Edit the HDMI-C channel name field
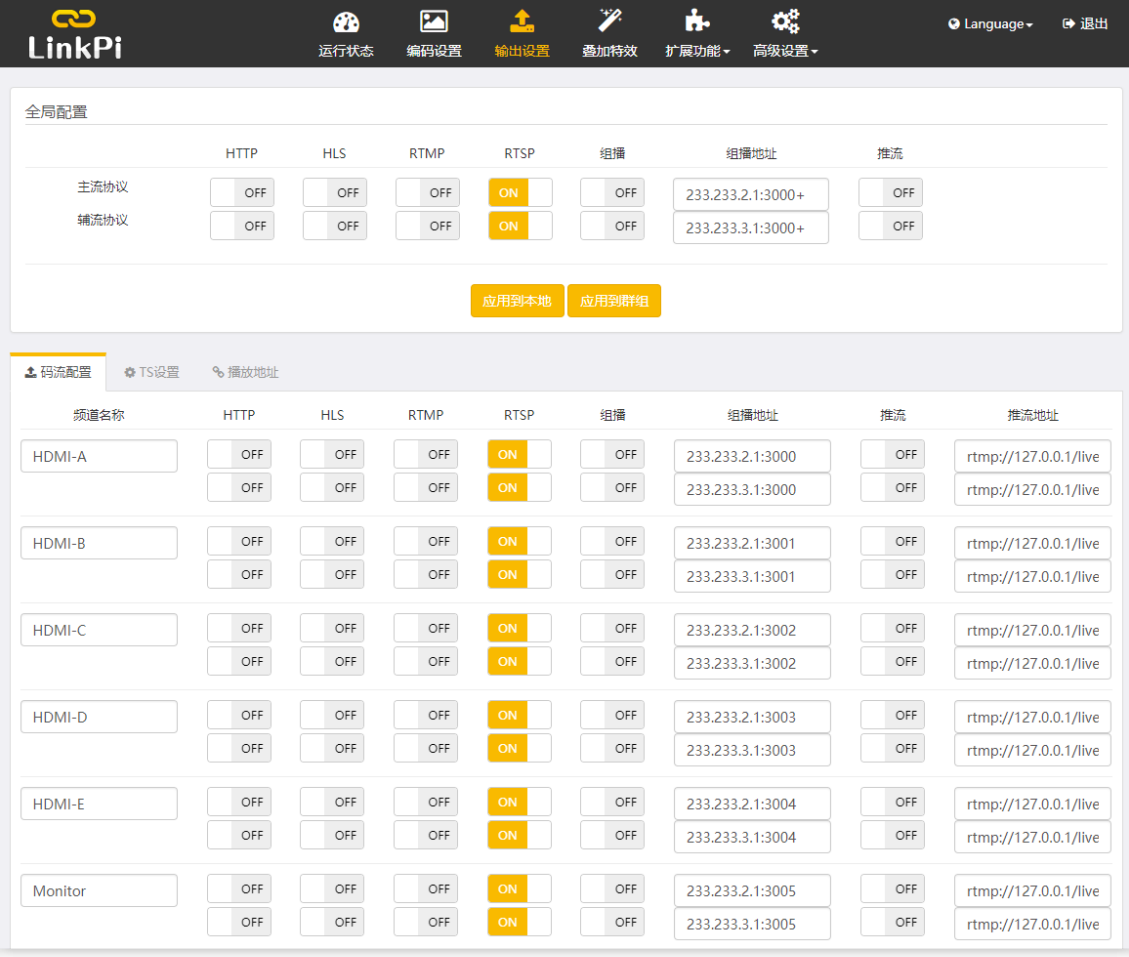The height and width of the screenshot is (957, 1129). point(99,630)
